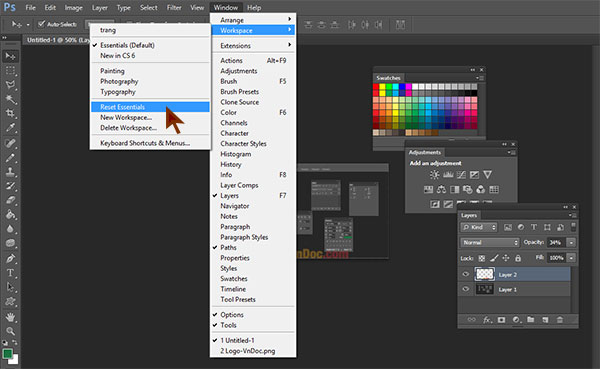Add a Levels adjustment

click(x=448, y=175)
